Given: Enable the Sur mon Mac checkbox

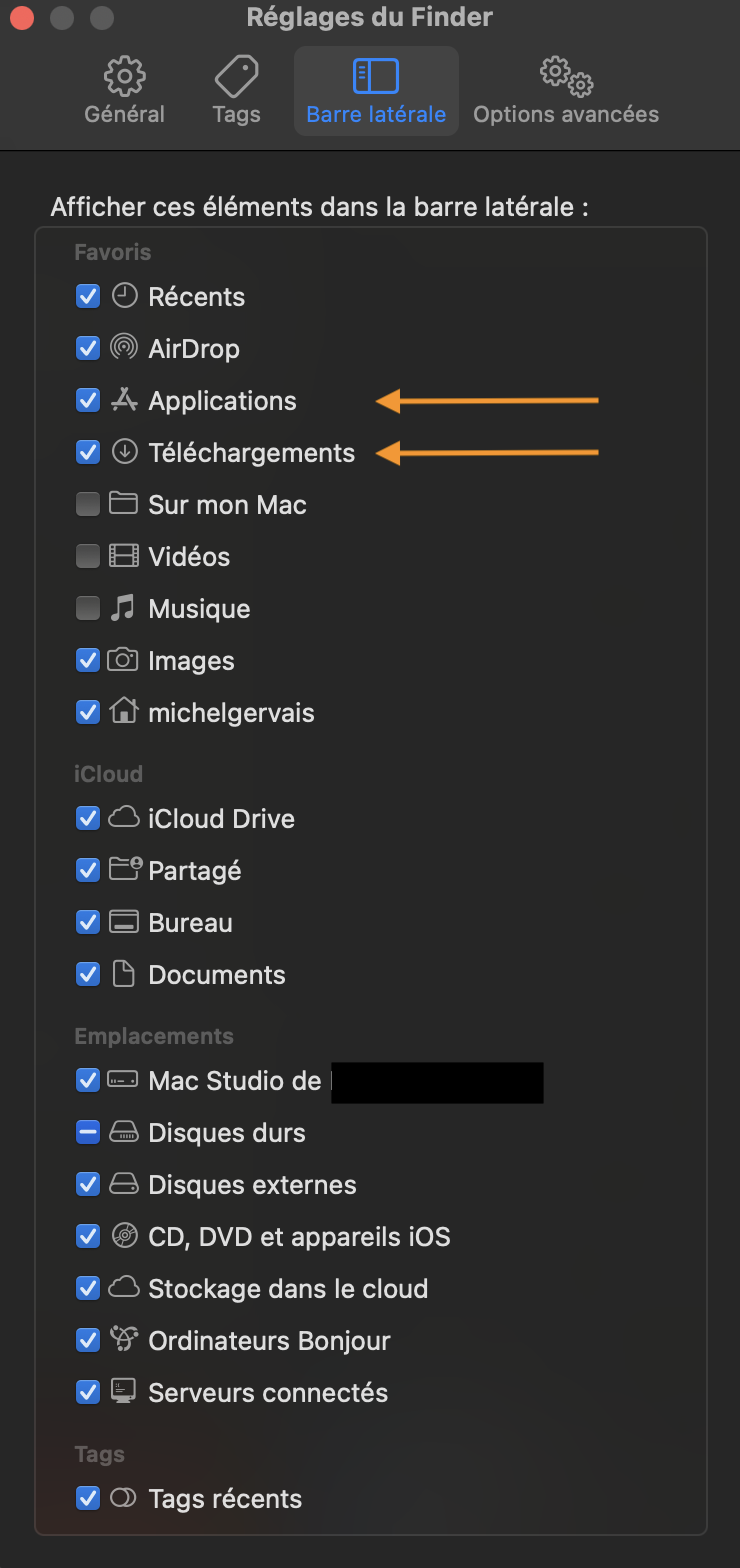Looking at the screenshot, I should pos(88,504).
